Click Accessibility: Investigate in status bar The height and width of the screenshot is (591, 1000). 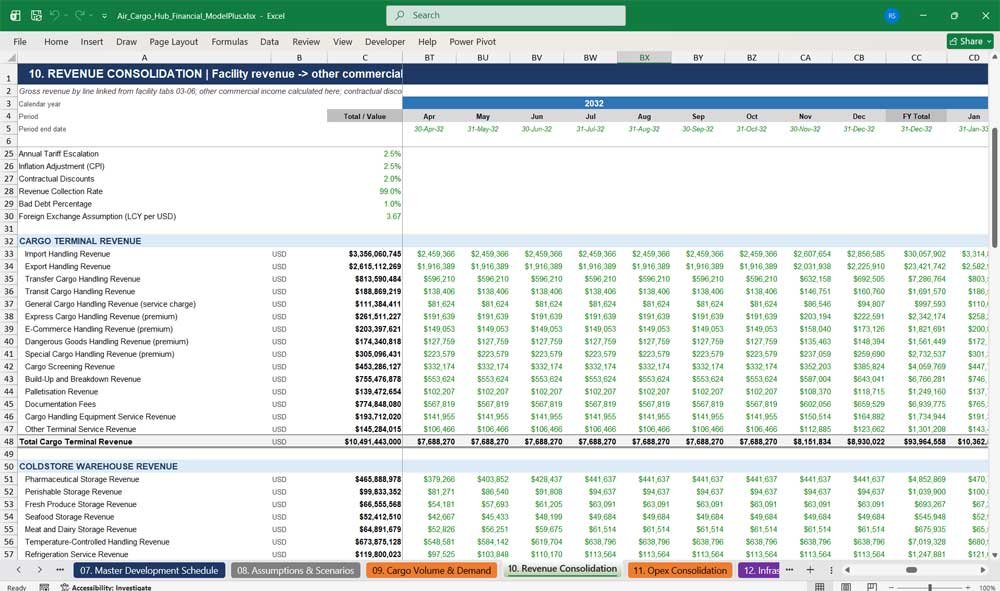(106, 587)
